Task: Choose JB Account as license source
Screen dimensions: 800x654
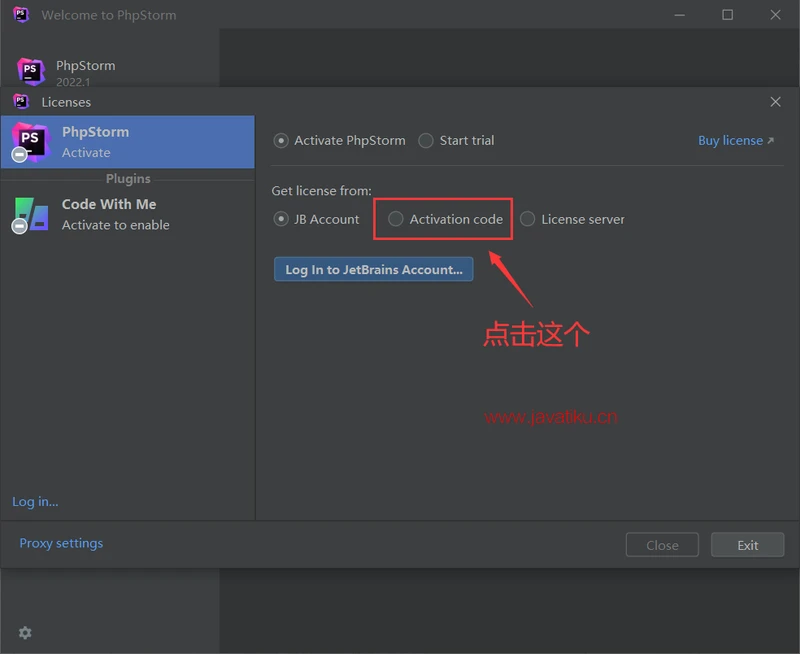Action: click(x=281, y=219)
